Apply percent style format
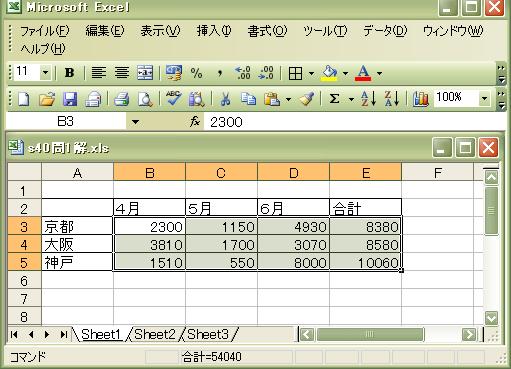The height and width of the screenshot is (369, 511). [x=196, y=73]
